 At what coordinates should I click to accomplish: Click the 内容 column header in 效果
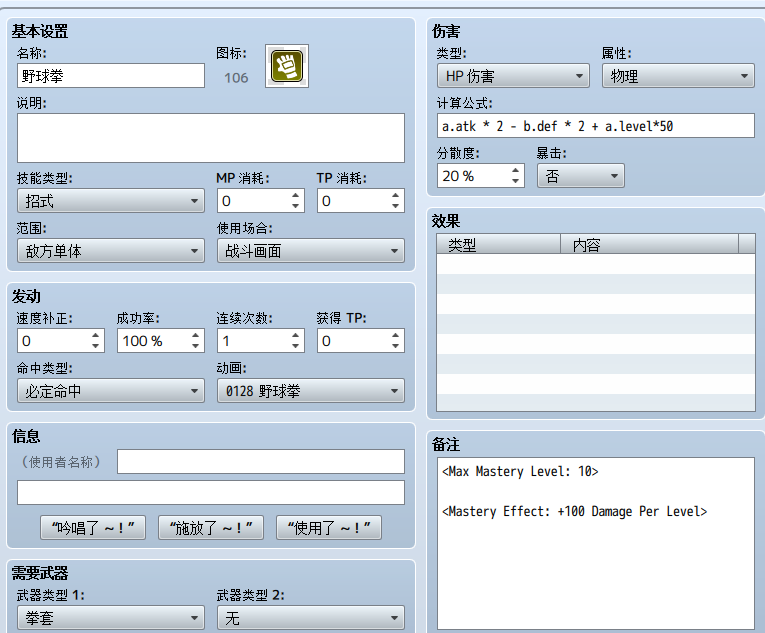(649, 244)
